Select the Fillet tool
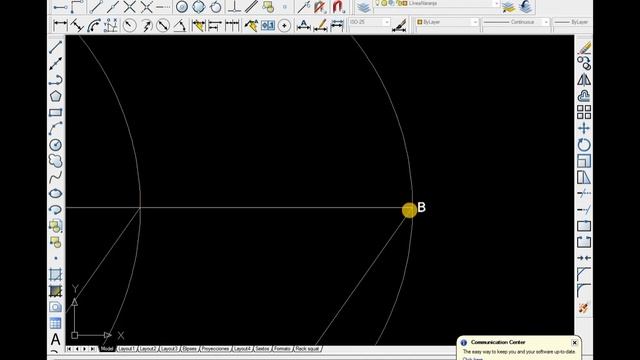640x360 pixels. click(584, 291)
